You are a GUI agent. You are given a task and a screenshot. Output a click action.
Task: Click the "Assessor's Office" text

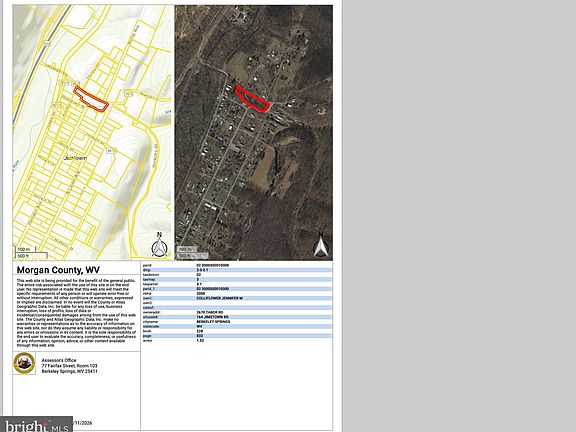pyautogui.click(x=59, y=360)
